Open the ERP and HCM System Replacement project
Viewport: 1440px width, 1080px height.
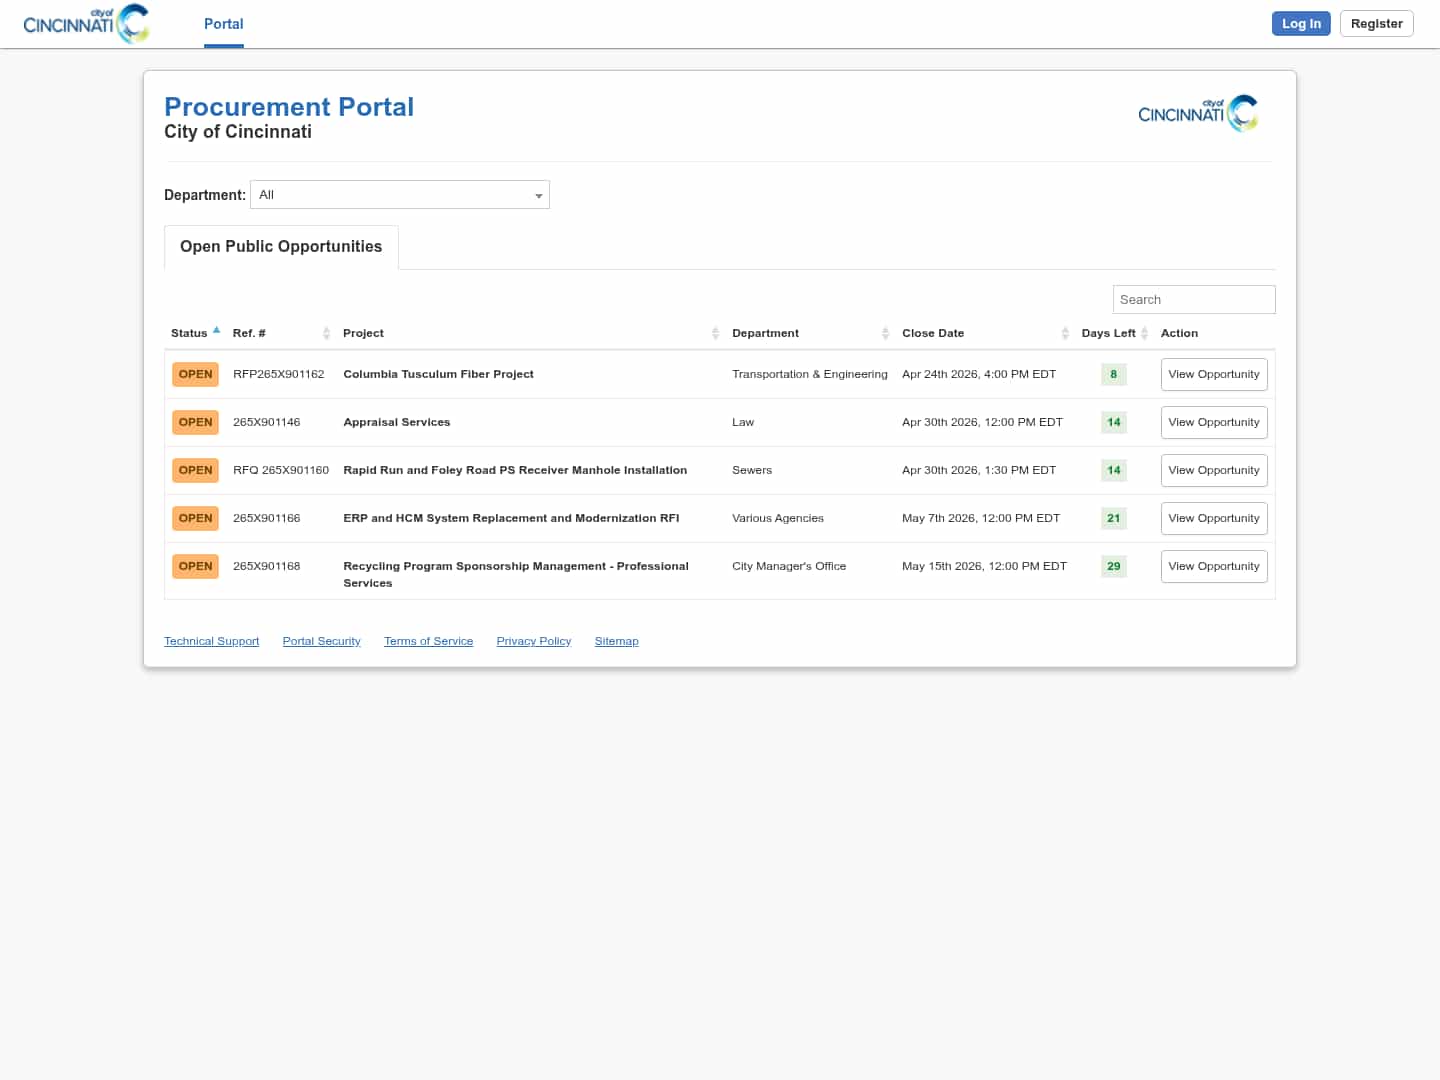point(511,518)
